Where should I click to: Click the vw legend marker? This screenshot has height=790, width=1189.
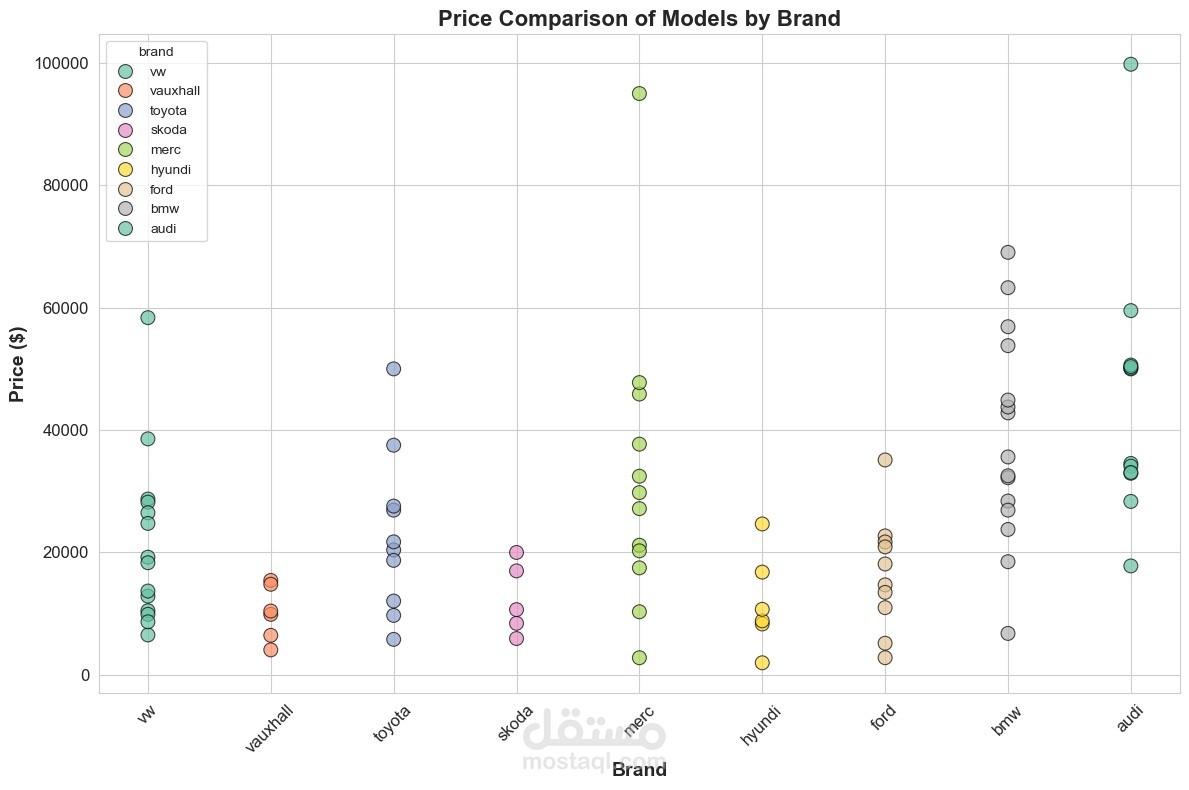[125, 71]
